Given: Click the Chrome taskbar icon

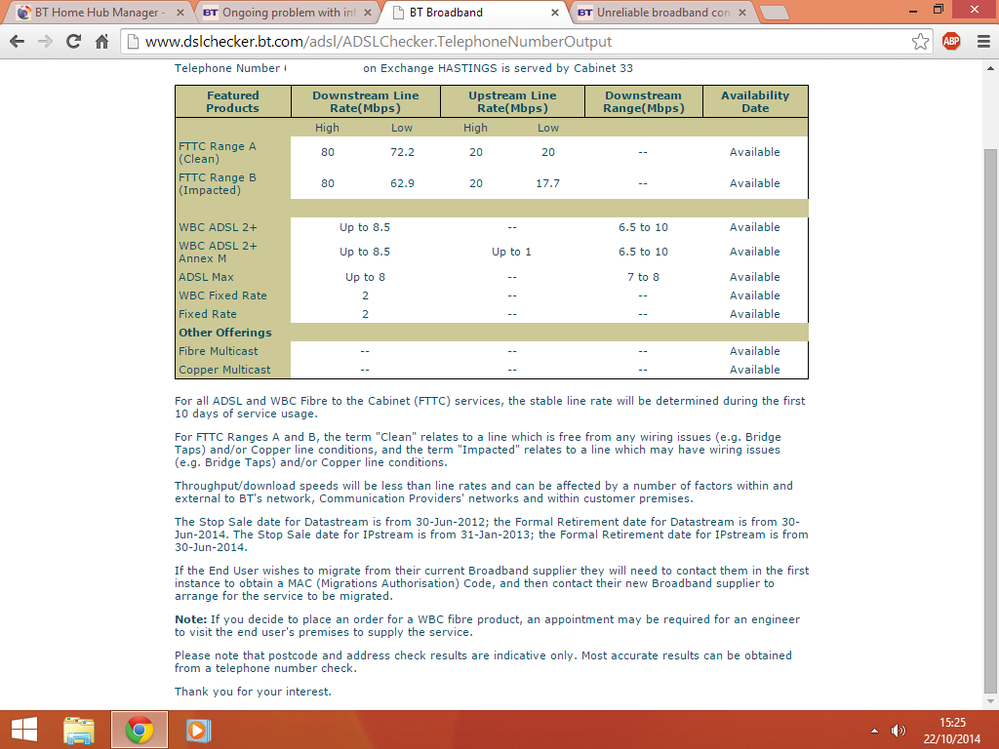Looking at the screenshot, I should pos(140,730).
